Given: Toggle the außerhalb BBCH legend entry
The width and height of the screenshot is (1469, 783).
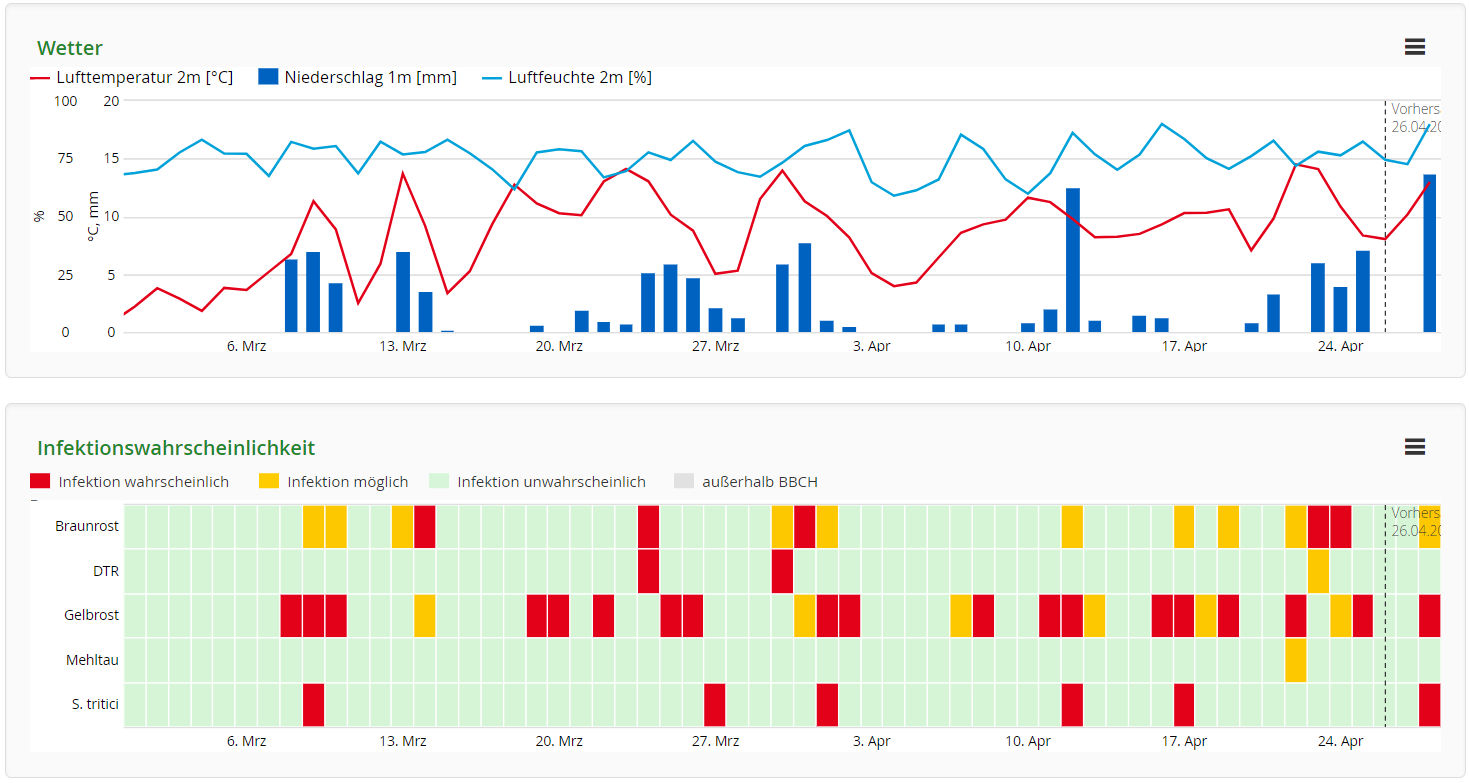Looking at the screenshot, I should click(746, 481).
